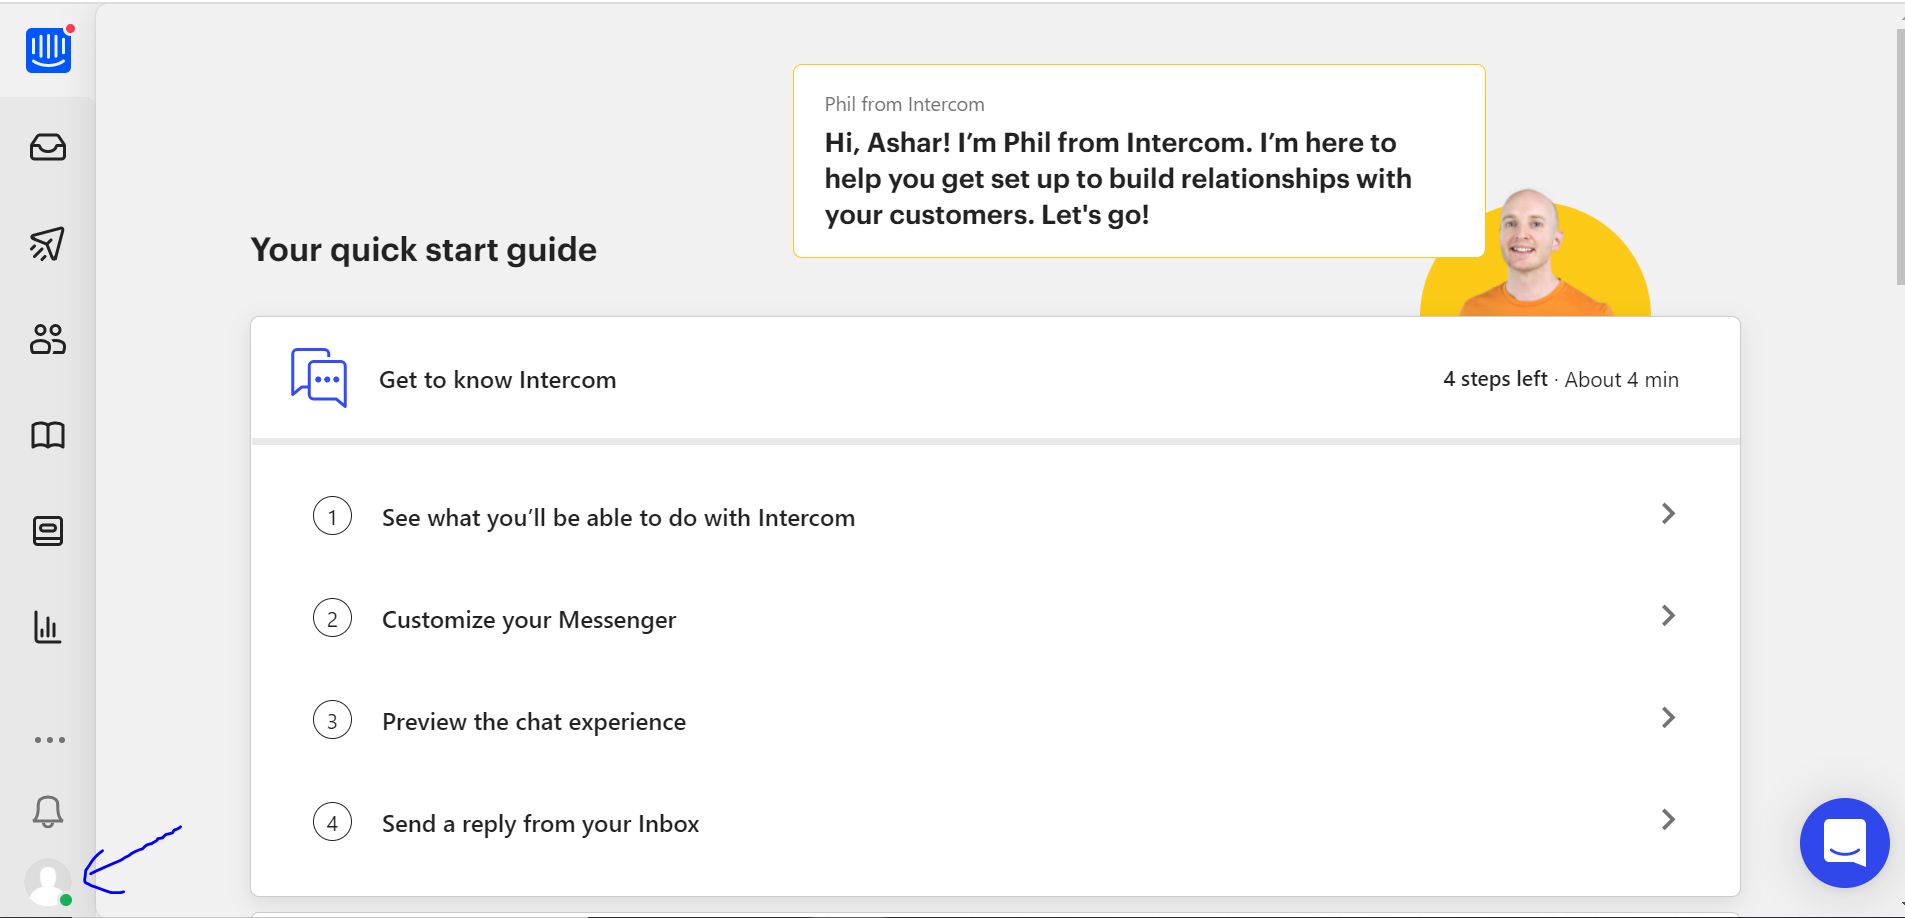
Task: Open the user profile avatar
Action: tap(48, 883)
